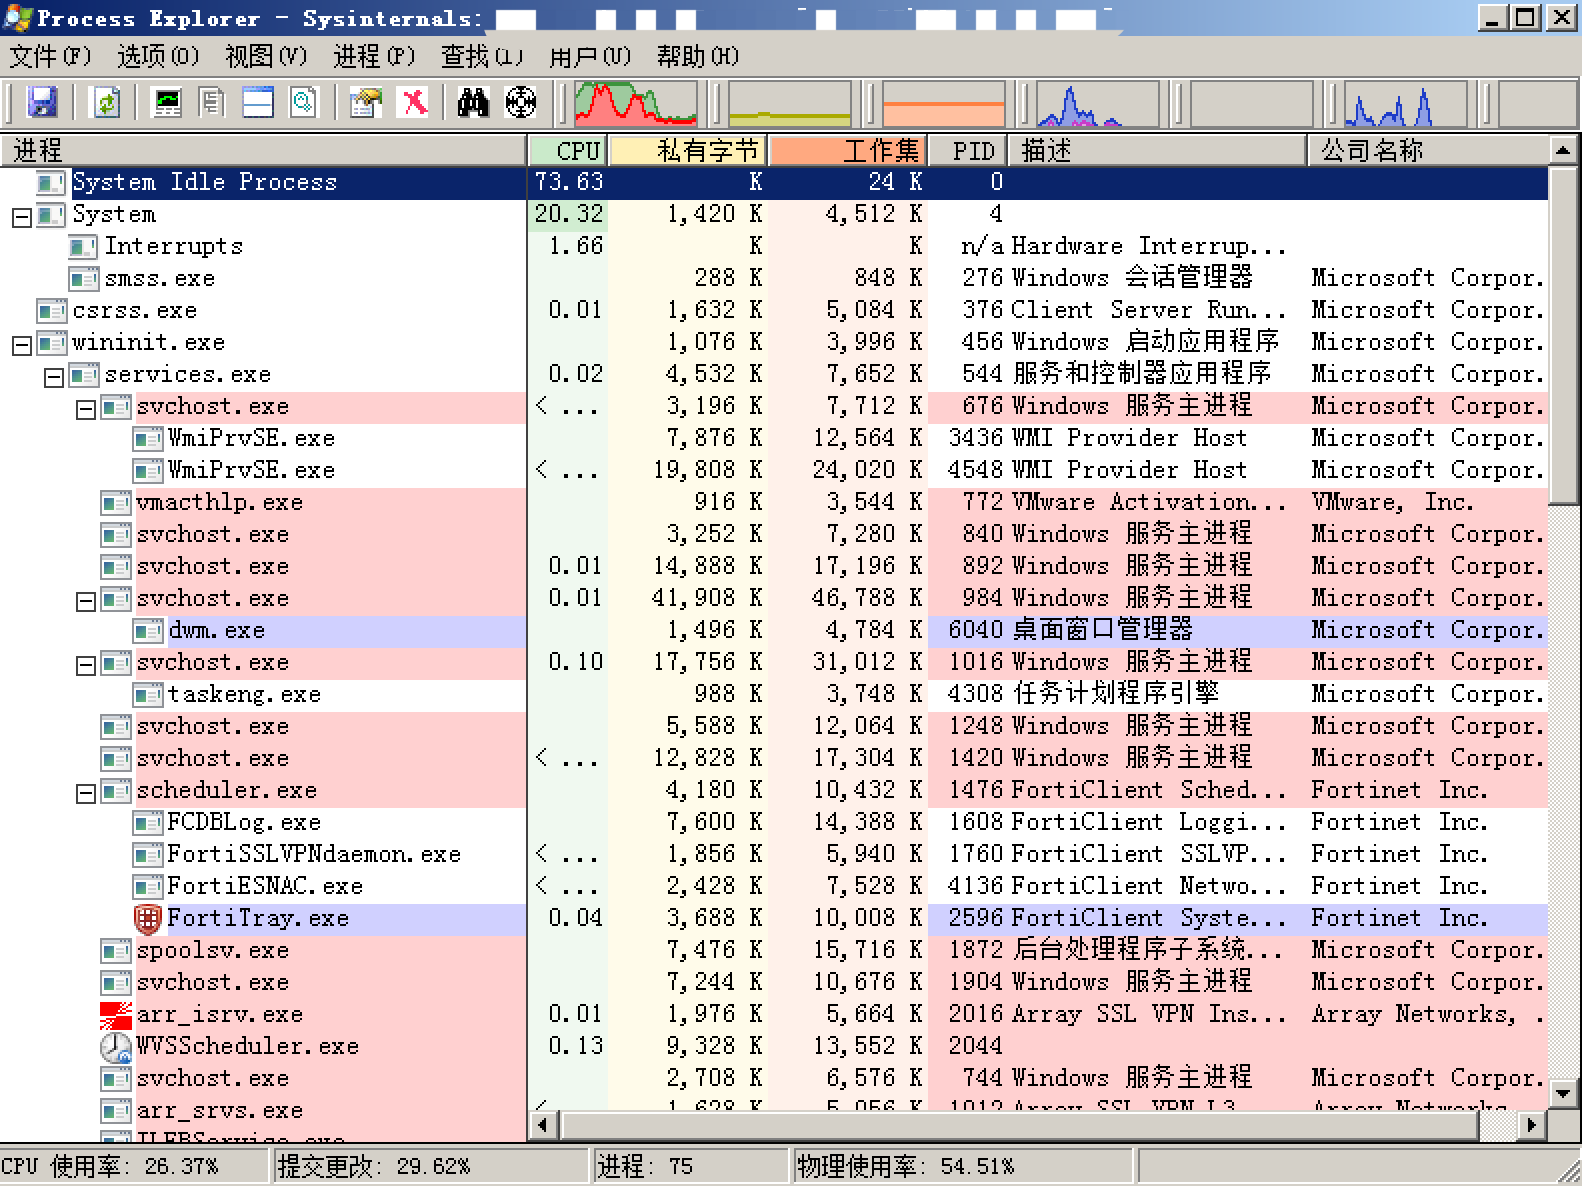Click the status bar 物理使用率: 54.51%
This screenshot has height=1186, width=1582.
906,1166
